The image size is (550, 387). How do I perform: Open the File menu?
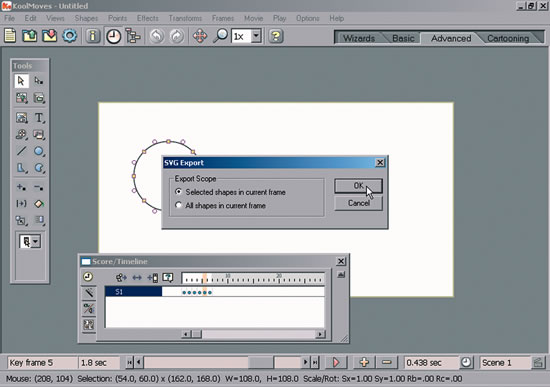[9, 18]
